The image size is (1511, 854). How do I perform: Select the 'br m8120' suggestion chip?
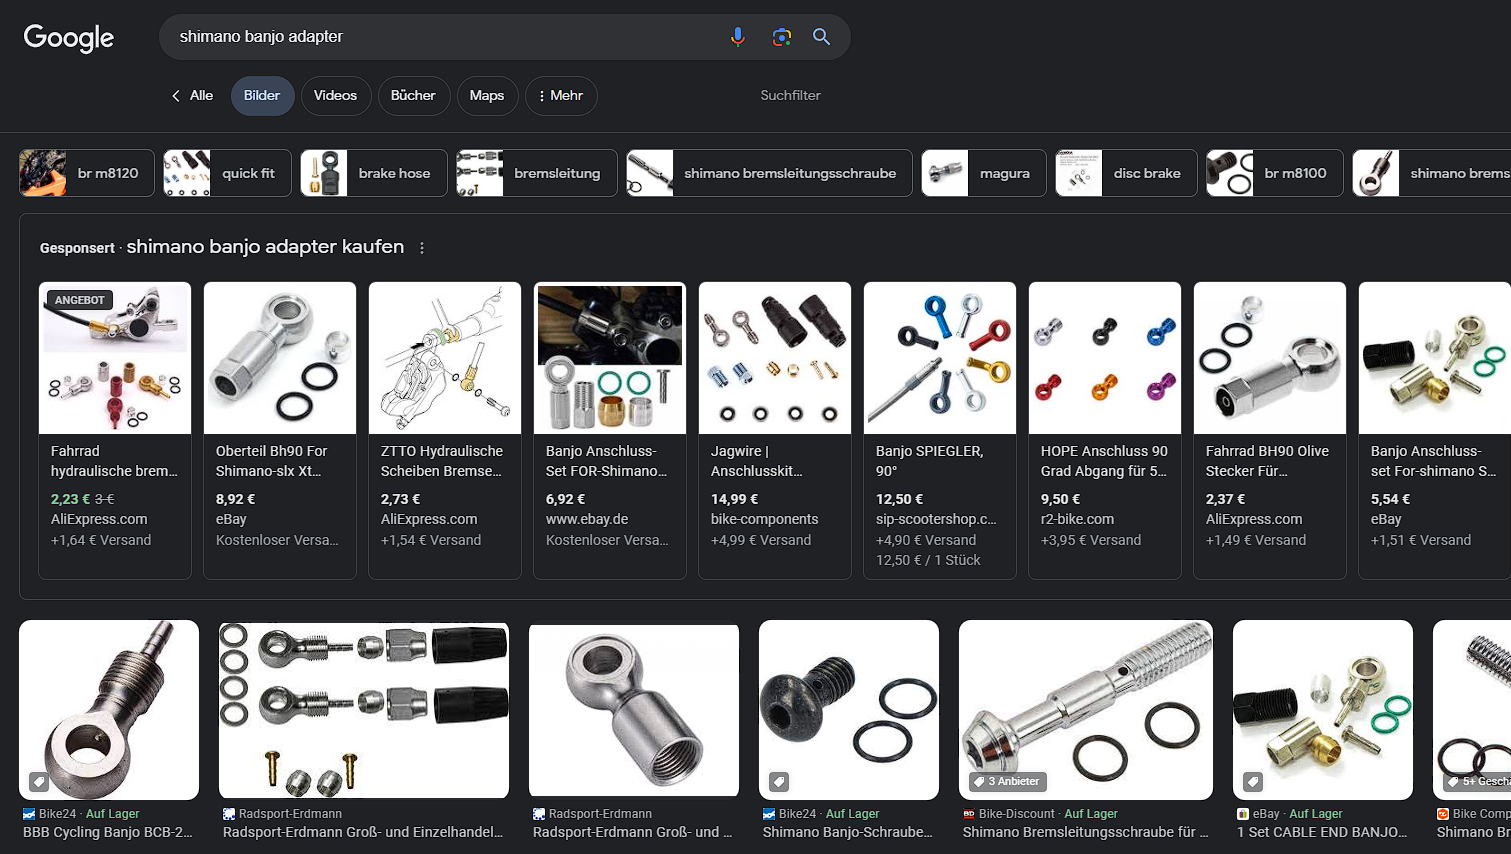pos(87,173)
